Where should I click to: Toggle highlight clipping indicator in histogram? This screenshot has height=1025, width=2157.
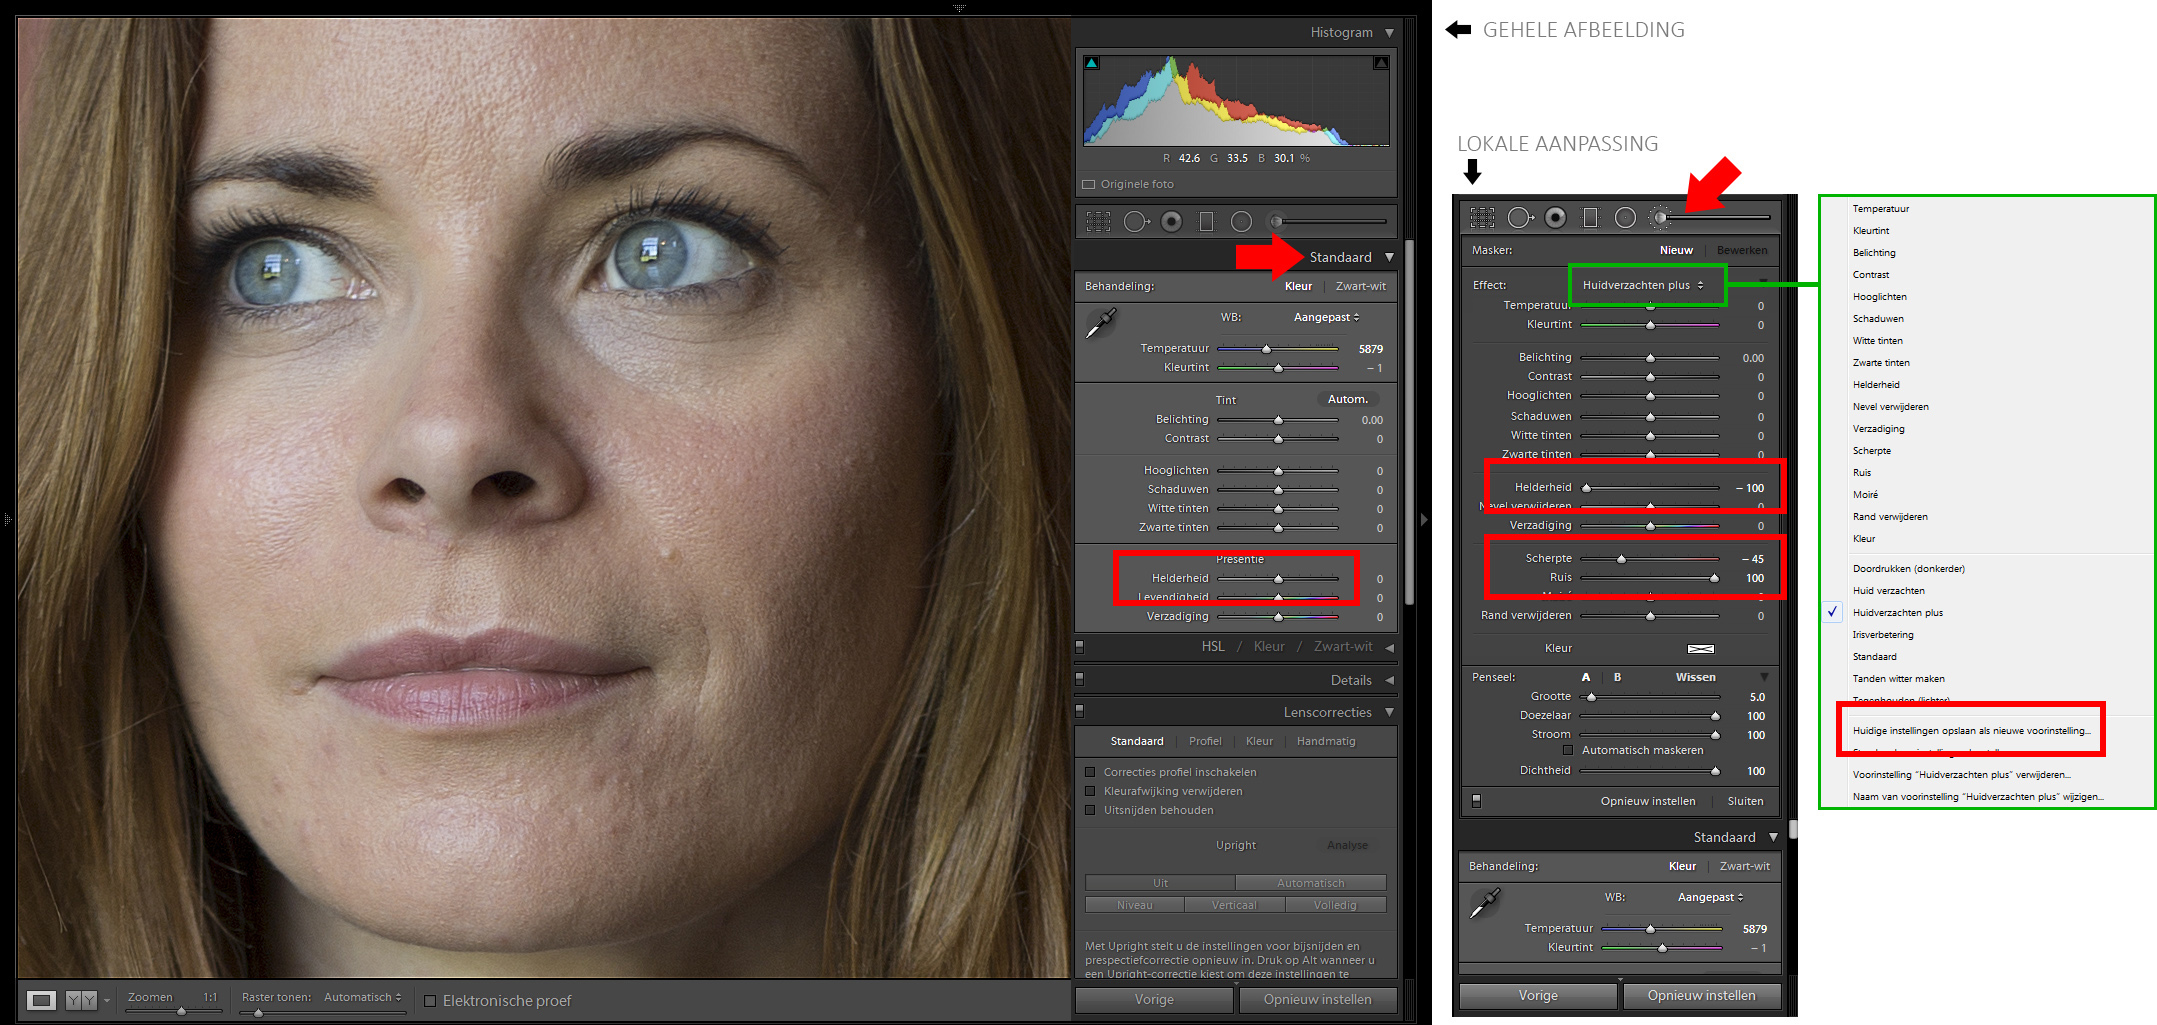click(1381, 63)
